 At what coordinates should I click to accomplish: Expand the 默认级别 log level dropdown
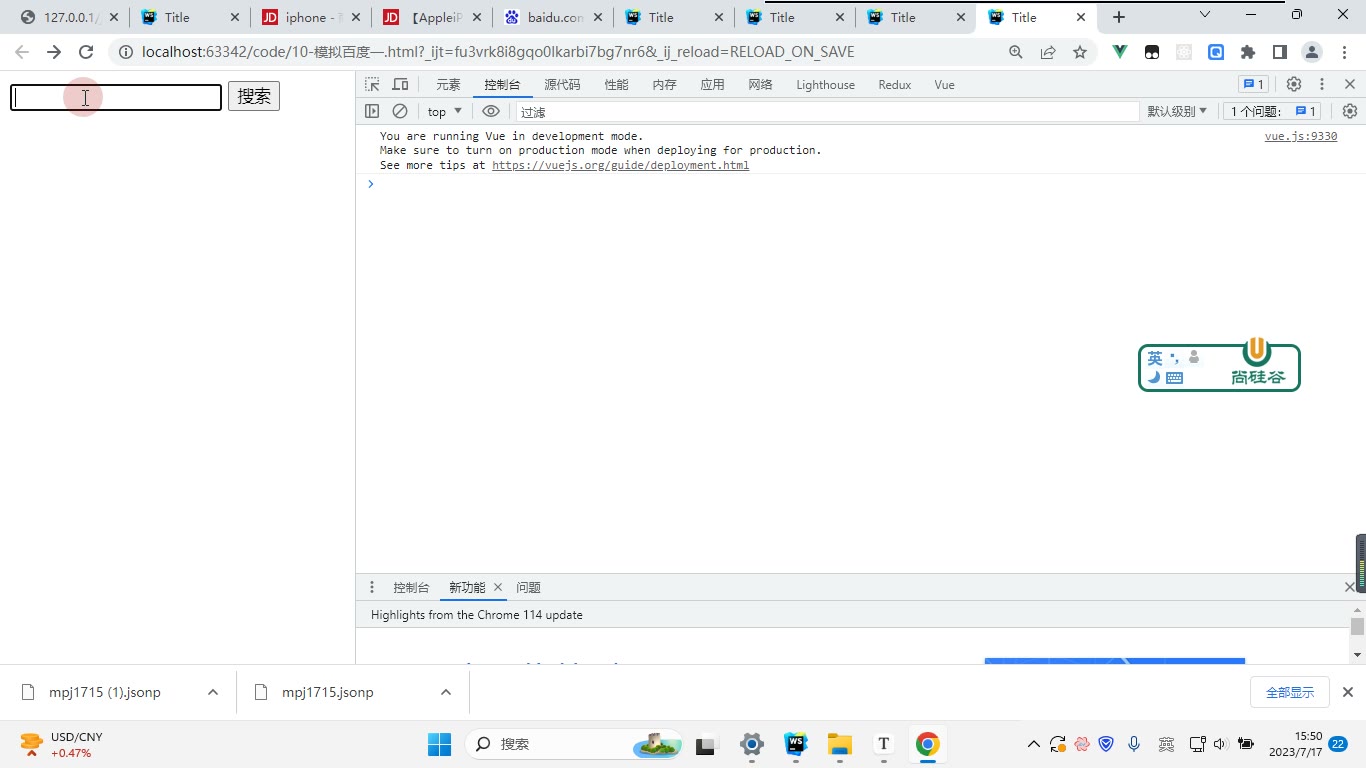(x=1177, y=112)
